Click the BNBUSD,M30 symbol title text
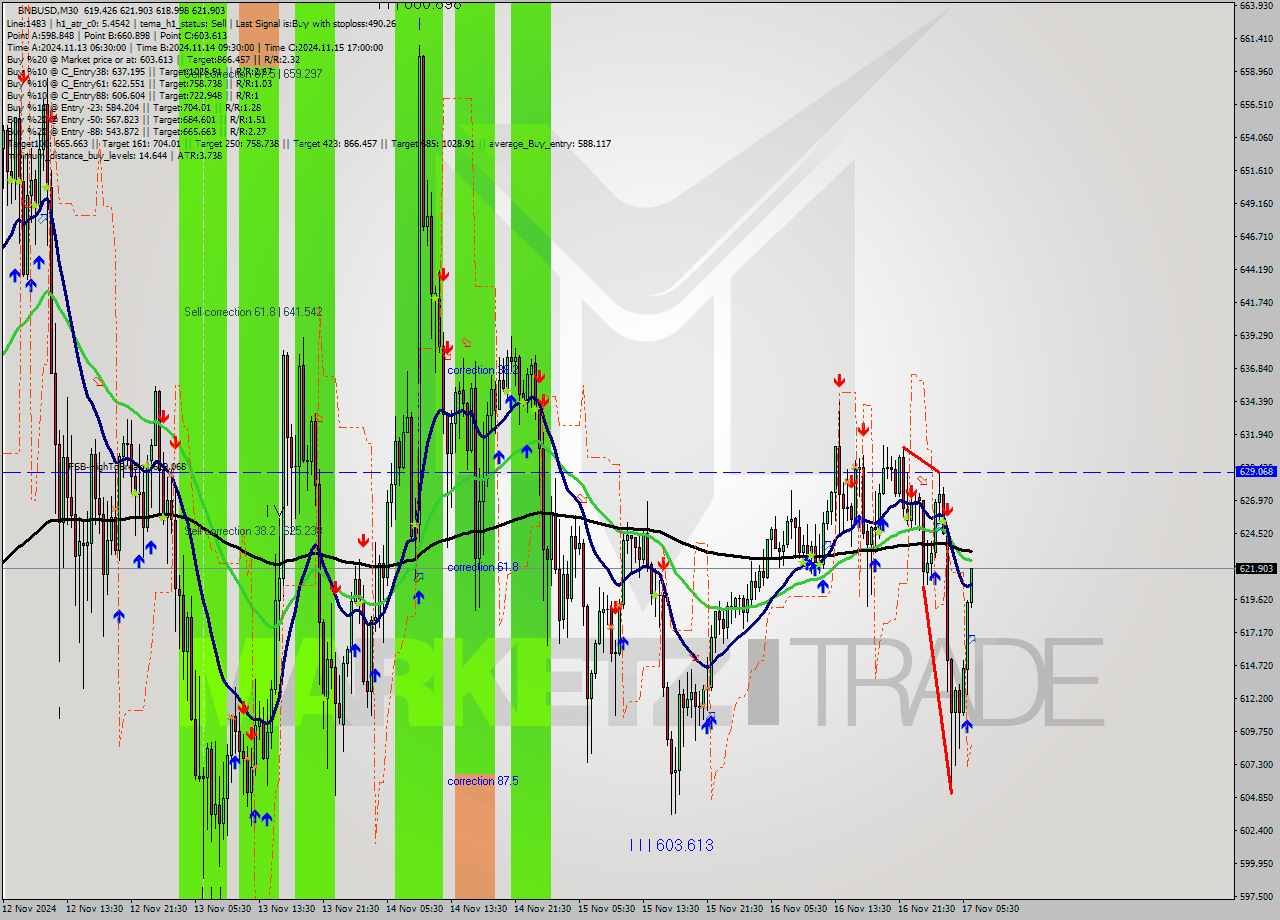This screenshot has width=1280, height=920. (48, 10)
